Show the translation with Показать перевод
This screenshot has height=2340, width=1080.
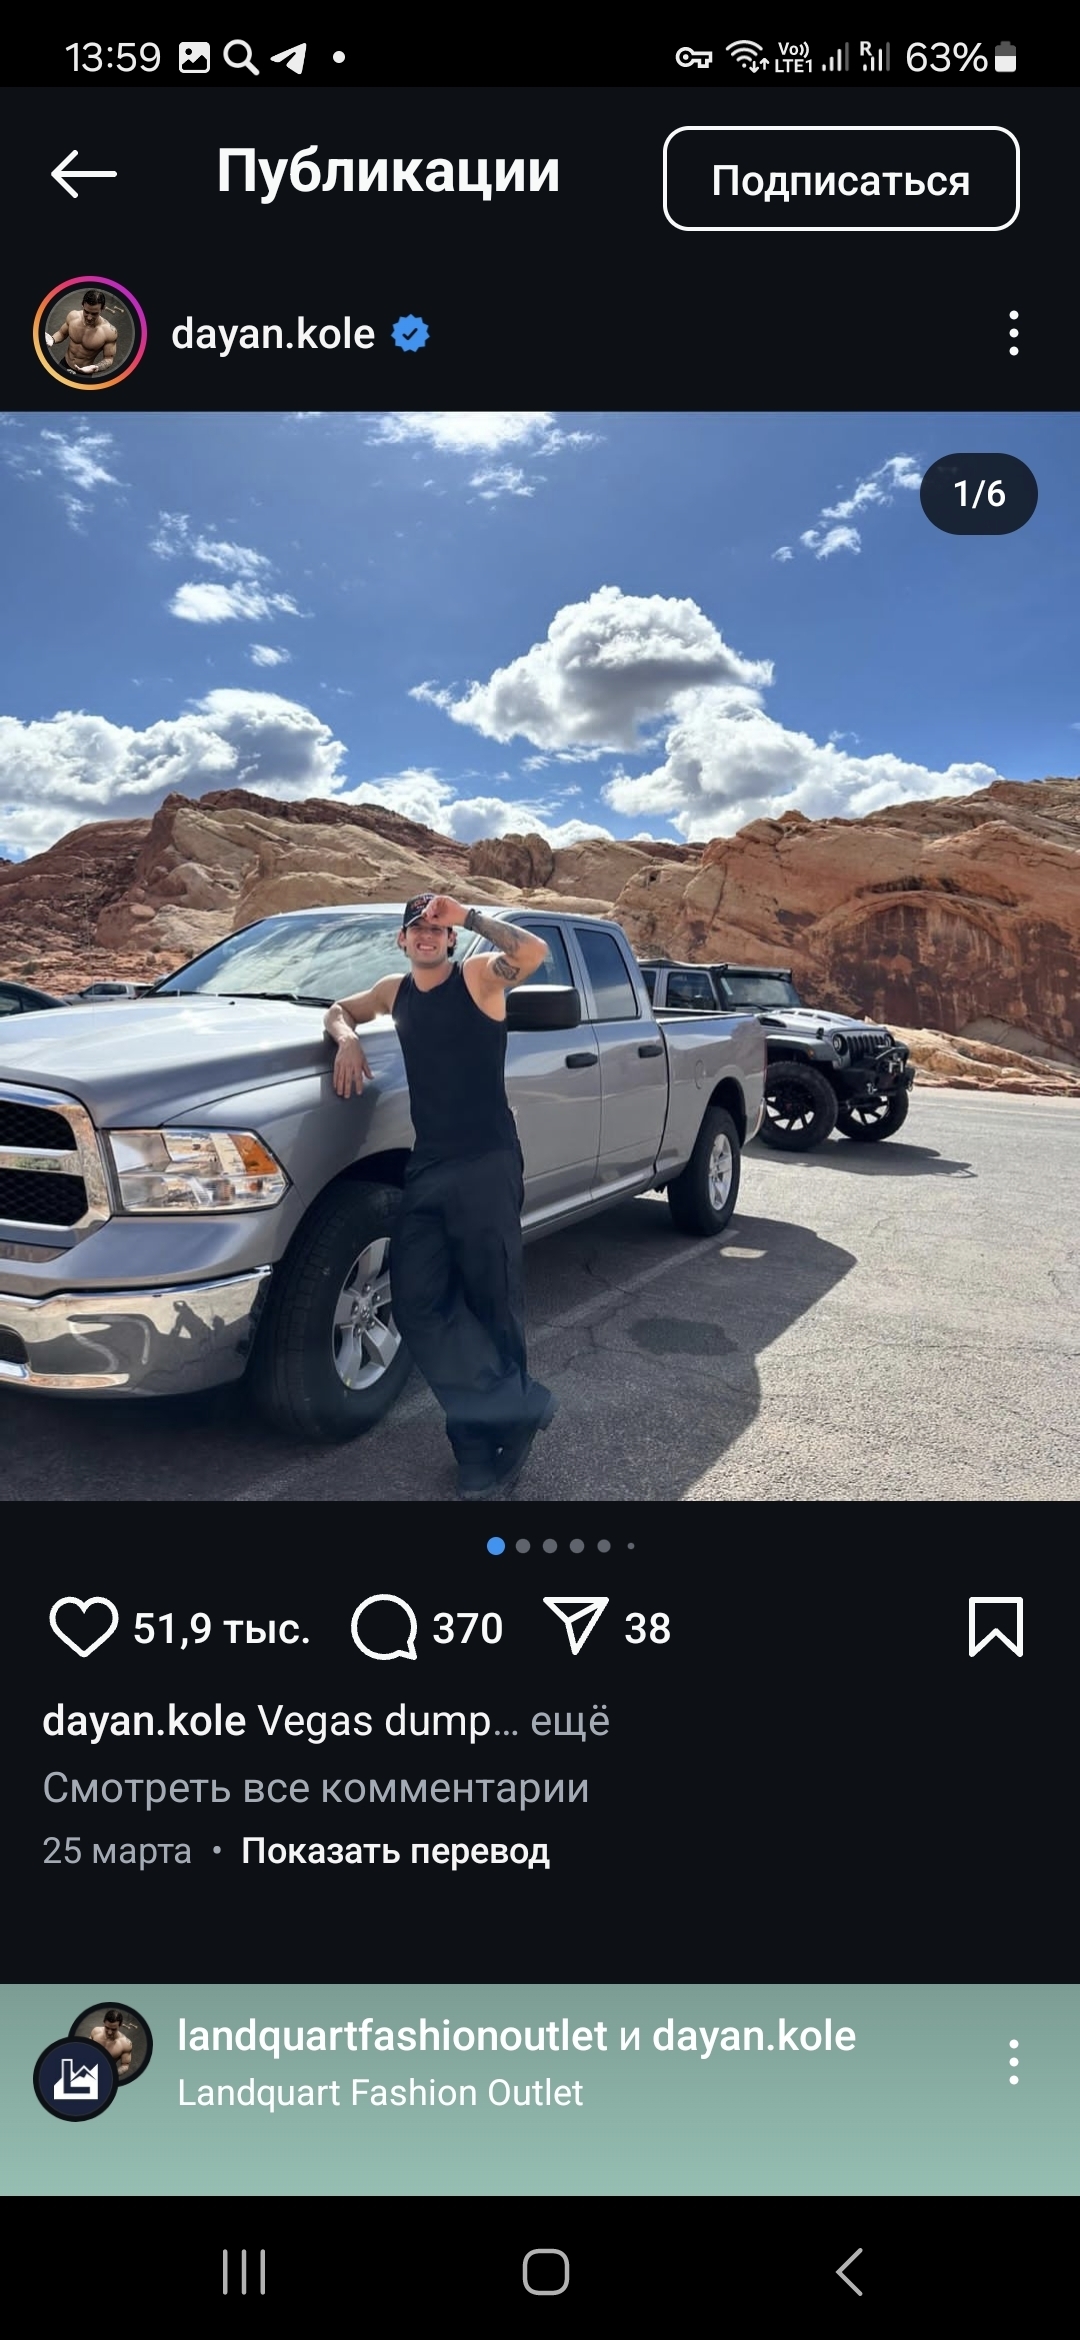click(395, 1851)
